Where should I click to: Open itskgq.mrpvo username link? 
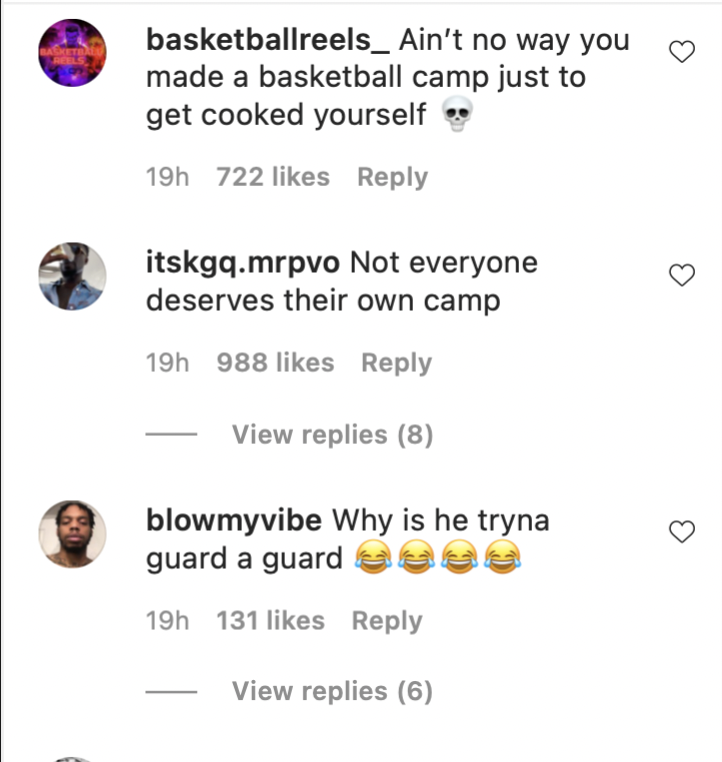pos(243,263)
